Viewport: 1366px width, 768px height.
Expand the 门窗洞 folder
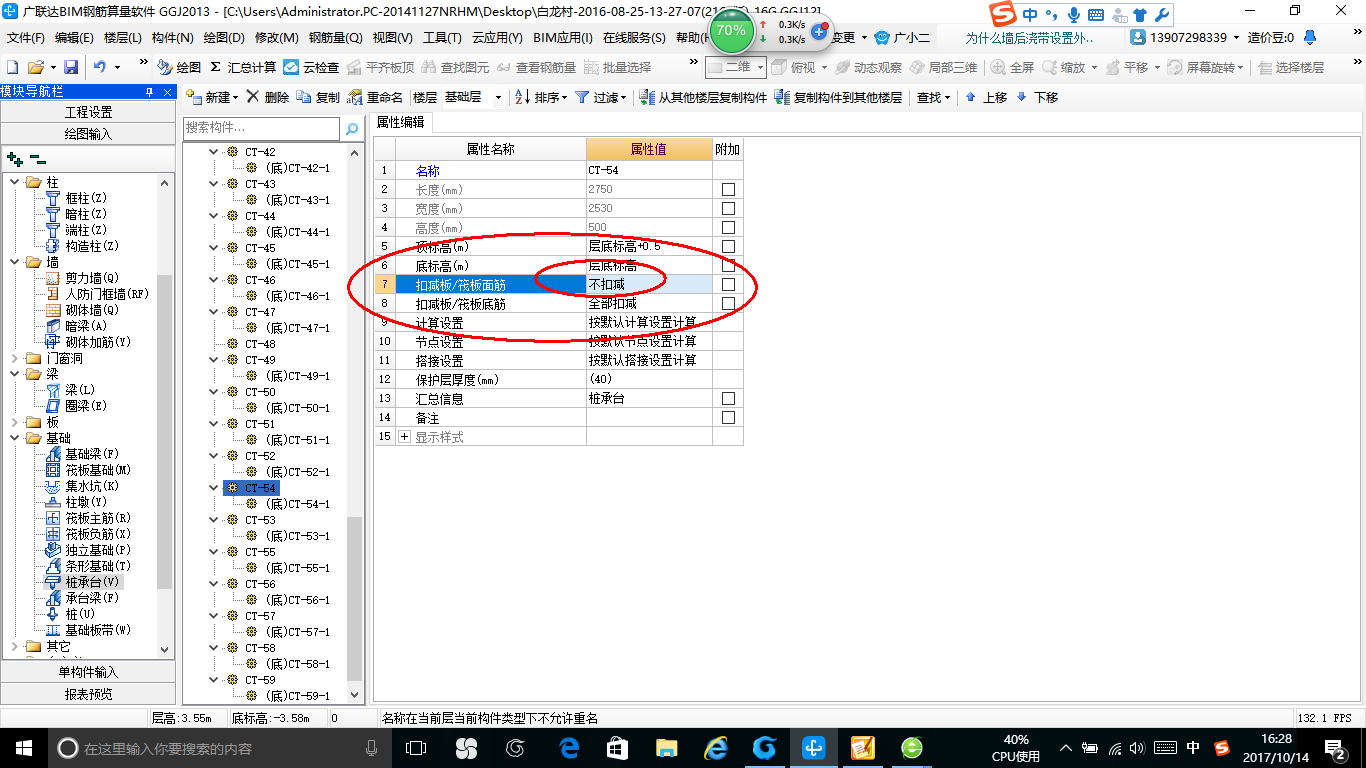(x=14, y=358)
